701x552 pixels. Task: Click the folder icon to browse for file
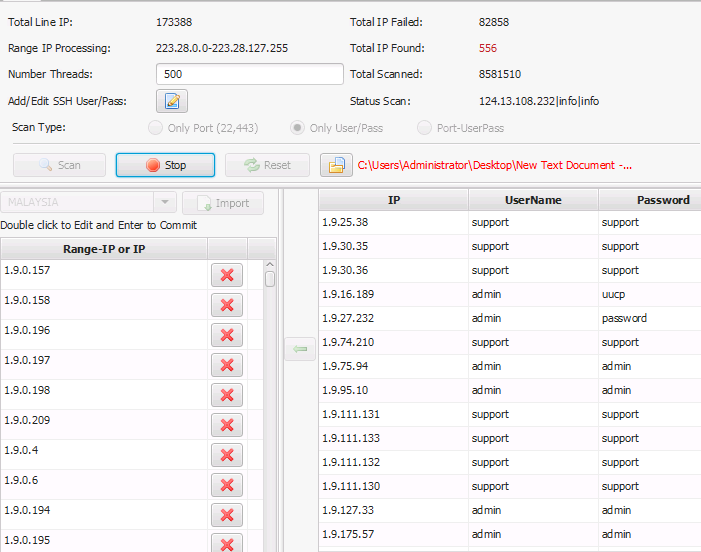[x=337, y=165]
